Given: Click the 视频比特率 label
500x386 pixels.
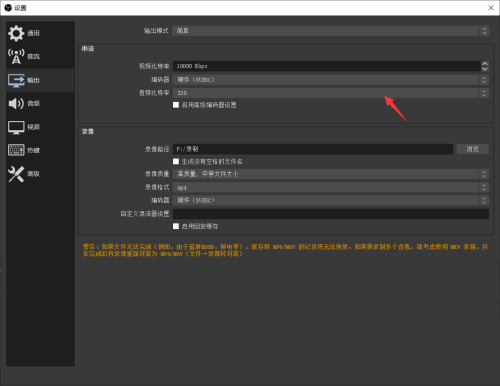Looking at the screenshot, I should pos(154,66).
